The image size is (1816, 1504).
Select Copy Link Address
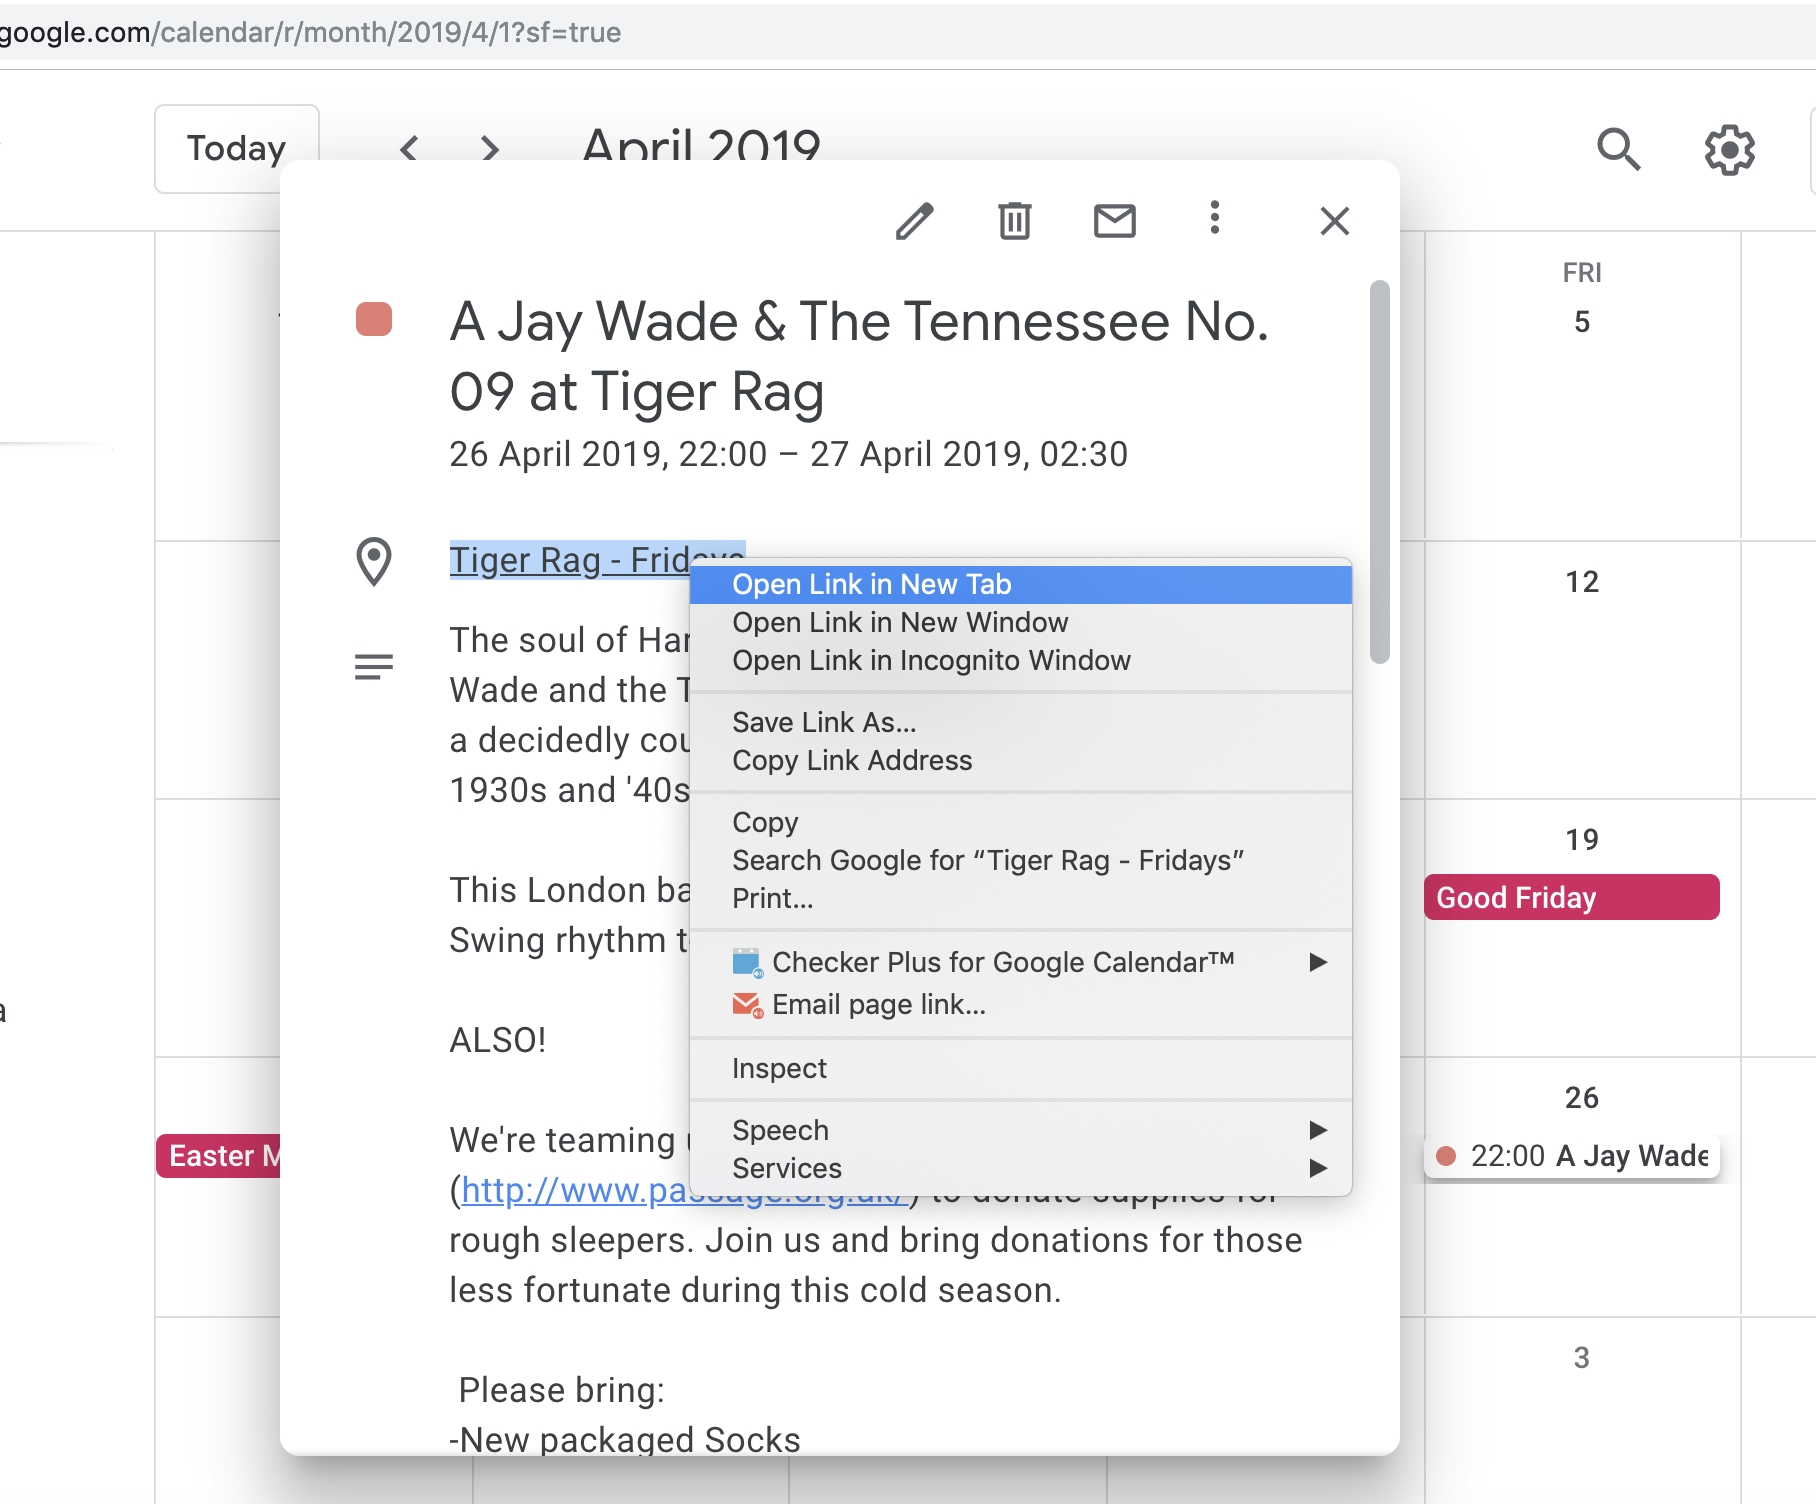[1021, 760]
